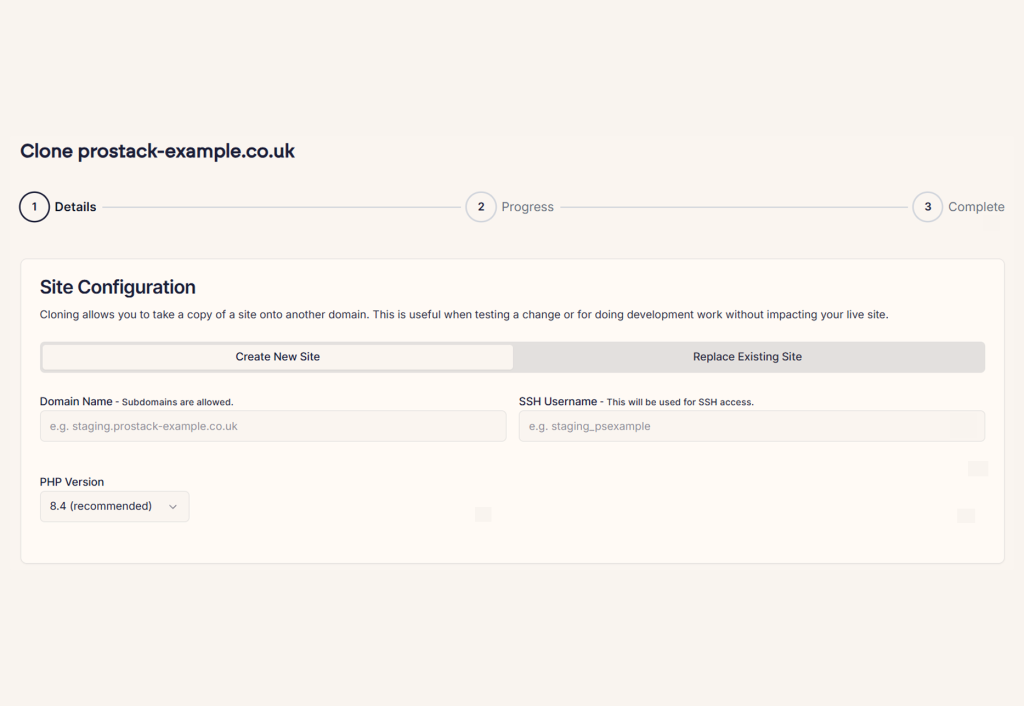Click the PHP Version label
Viewport: 1024px width, 706px height.
72,482
